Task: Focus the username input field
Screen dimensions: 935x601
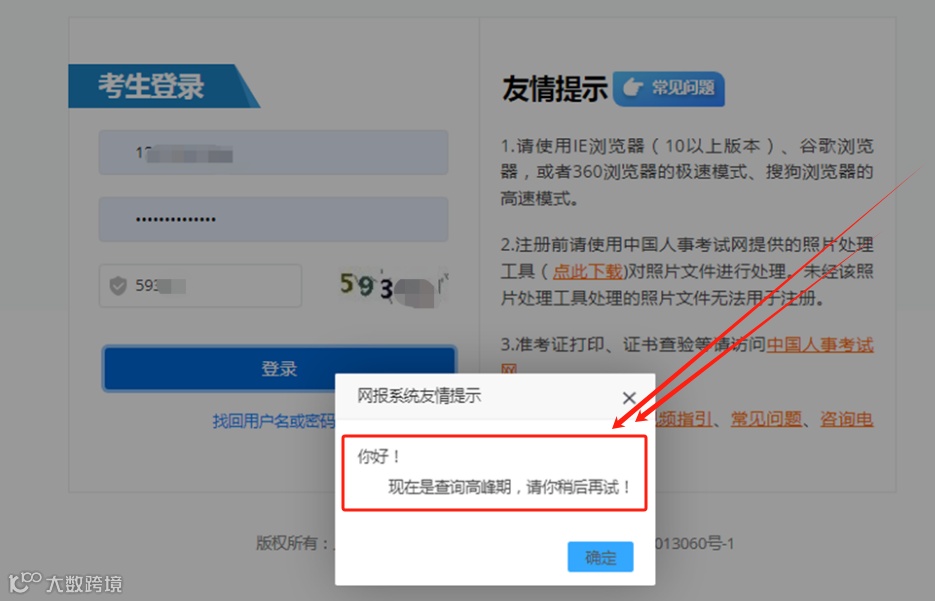Action: 273,153
